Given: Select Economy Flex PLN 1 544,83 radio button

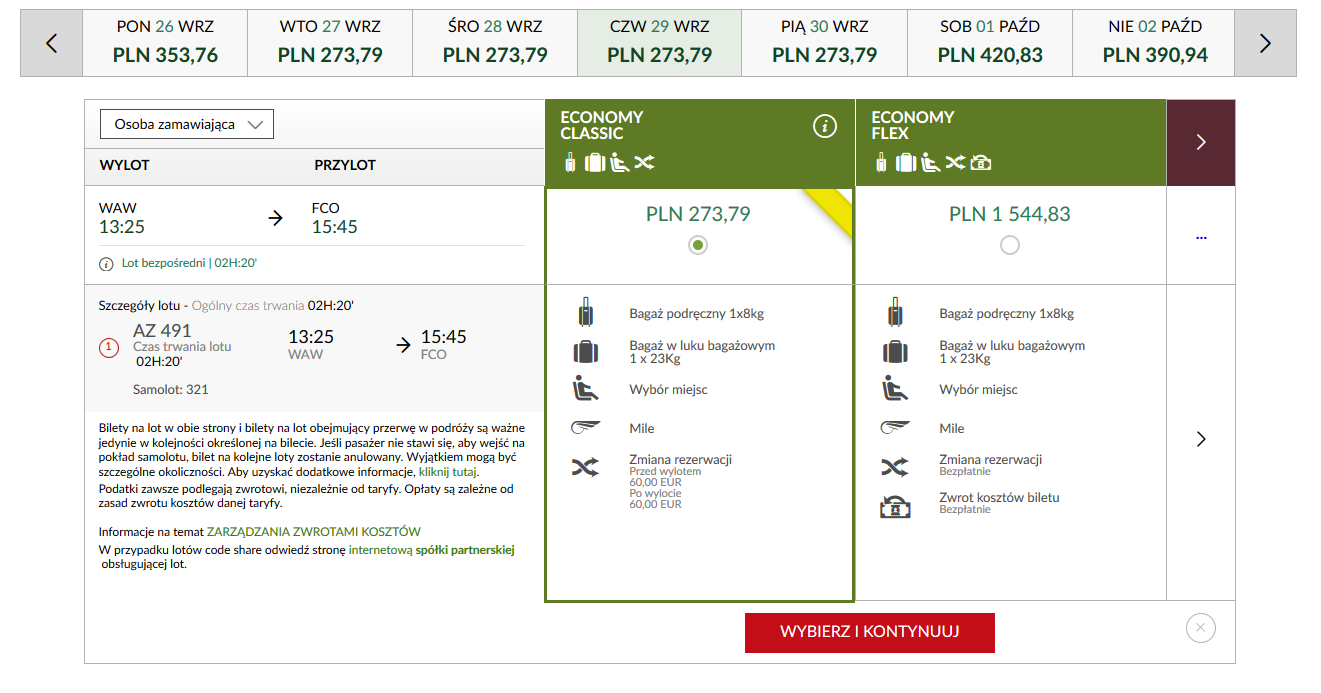Looking at the screenshot, I should (1010, 245).
